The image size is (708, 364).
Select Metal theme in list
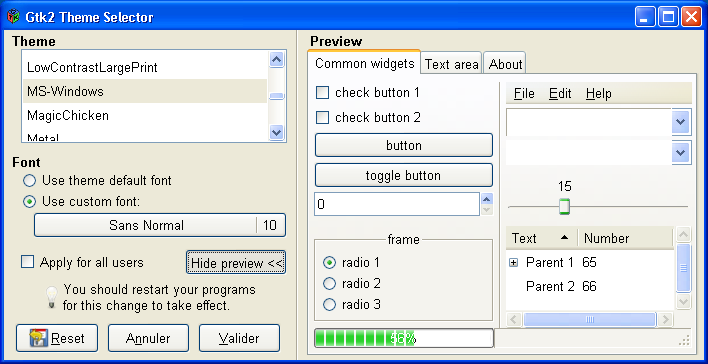[145, 136]
